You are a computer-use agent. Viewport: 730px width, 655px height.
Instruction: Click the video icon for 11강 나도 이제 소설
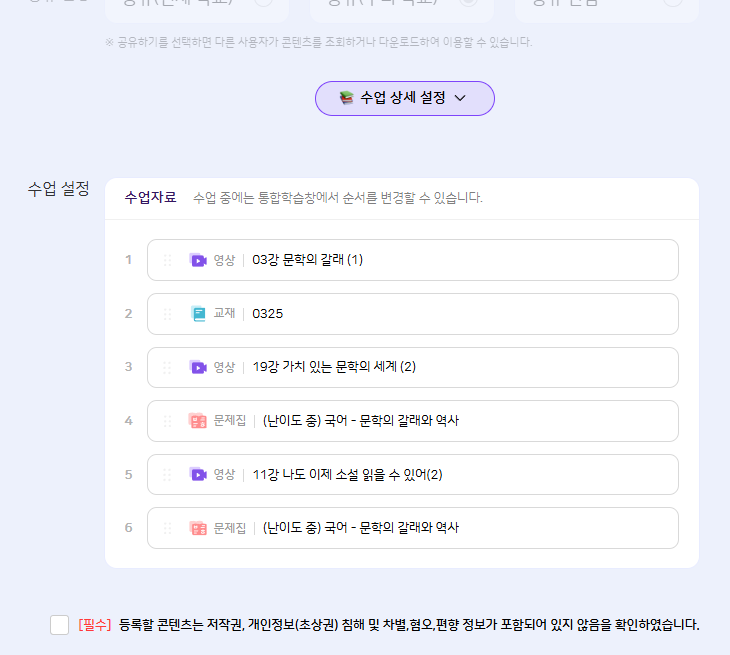click(198, 474)
